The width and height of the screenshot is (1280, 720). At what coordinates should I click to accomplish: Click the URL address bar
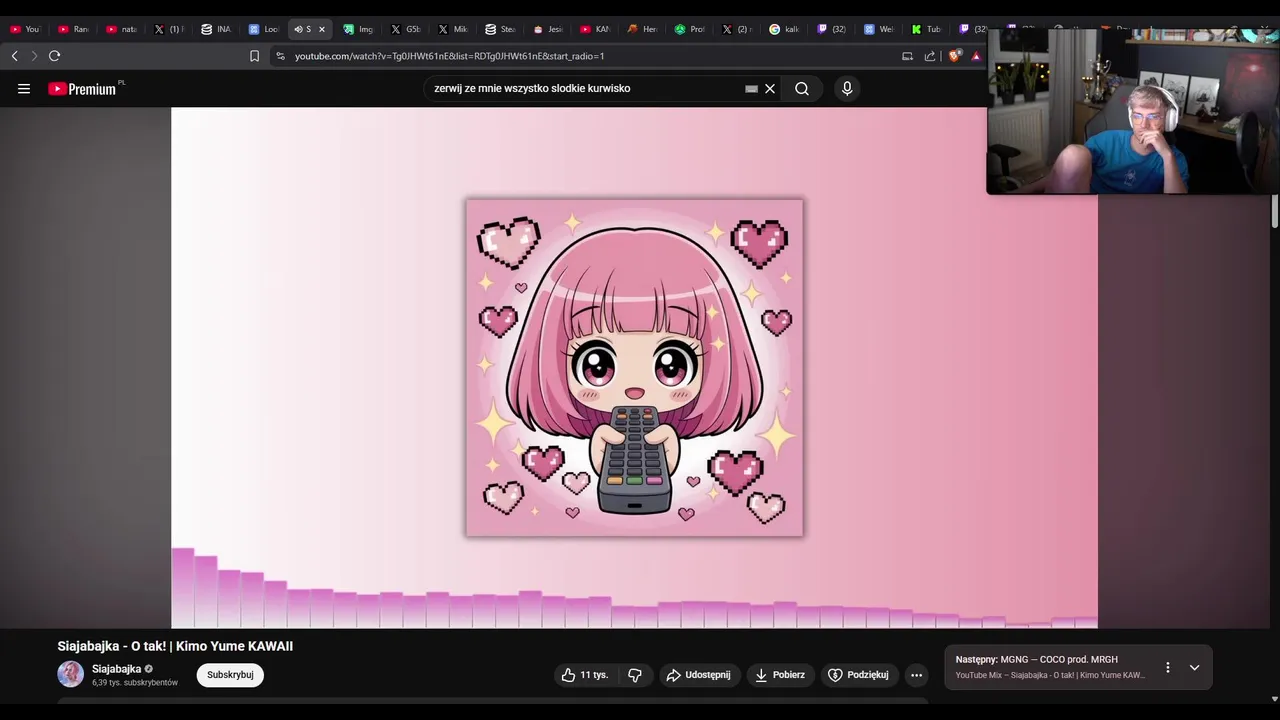point(590,56)
